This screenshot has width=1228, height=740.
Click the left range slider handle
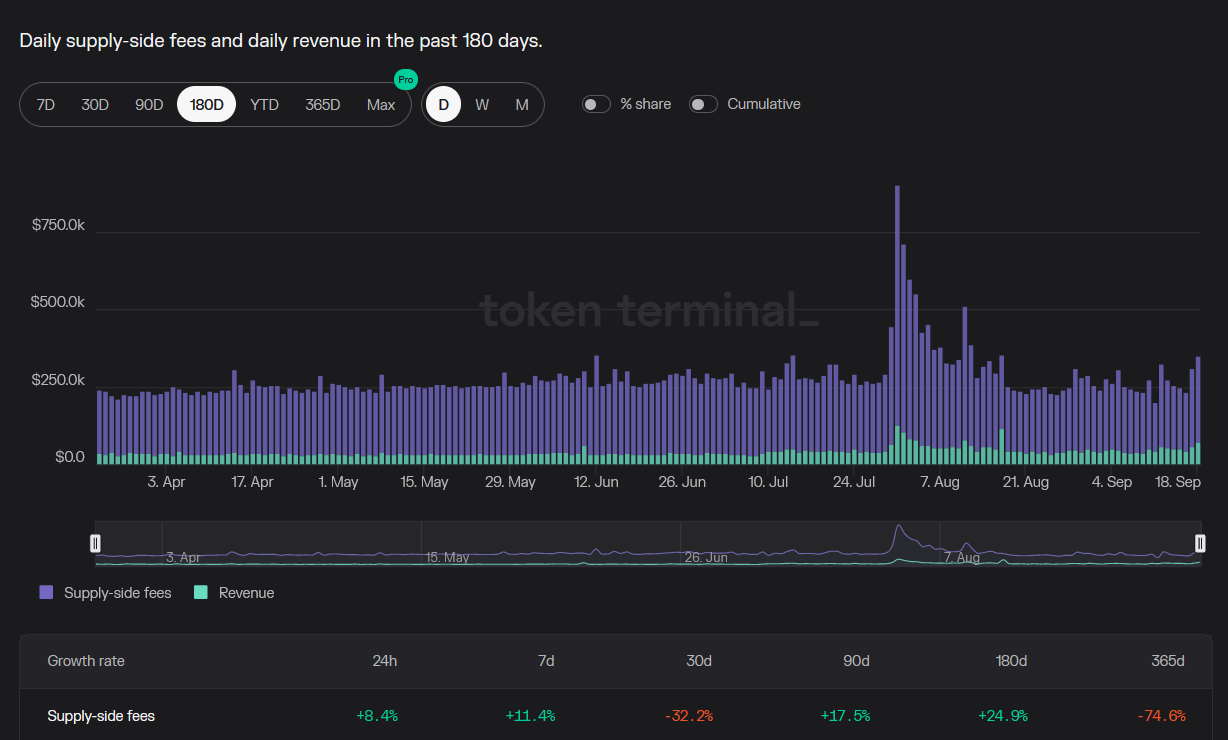[96, 543]
